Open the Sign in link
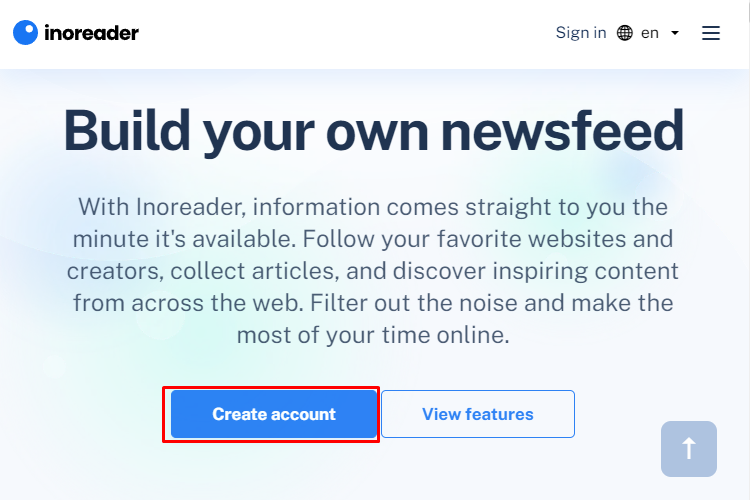This screenshot has width=750, height=500. (x=581, y=33)
